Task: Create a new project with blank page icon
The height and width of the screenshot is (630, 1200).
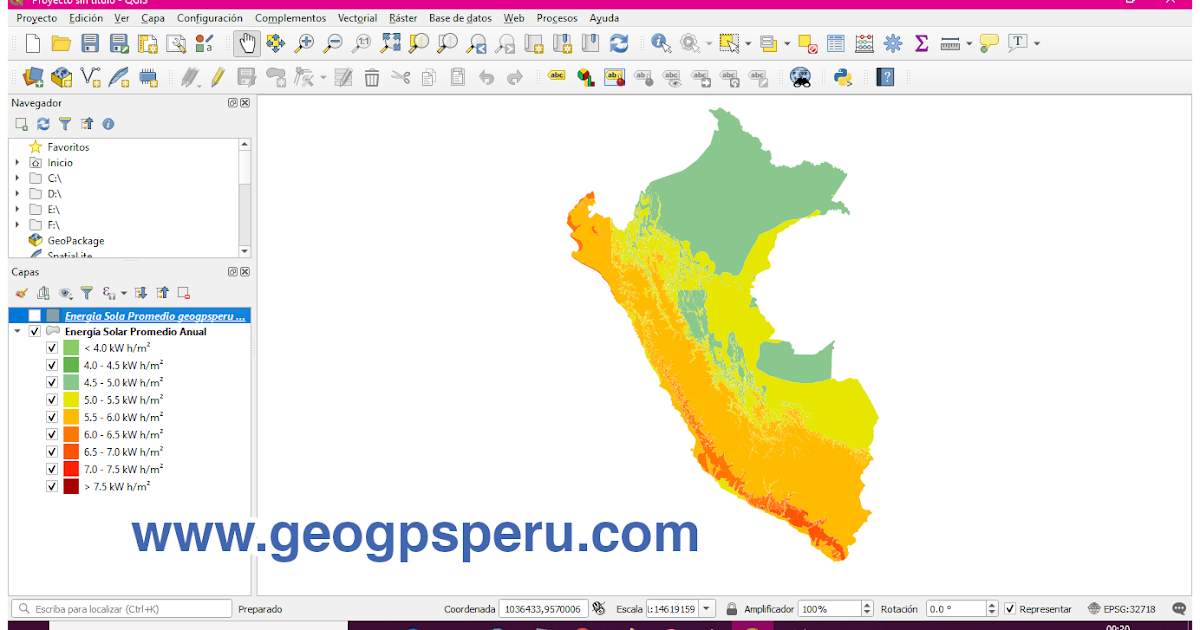Action: click(x=33, y=43)
